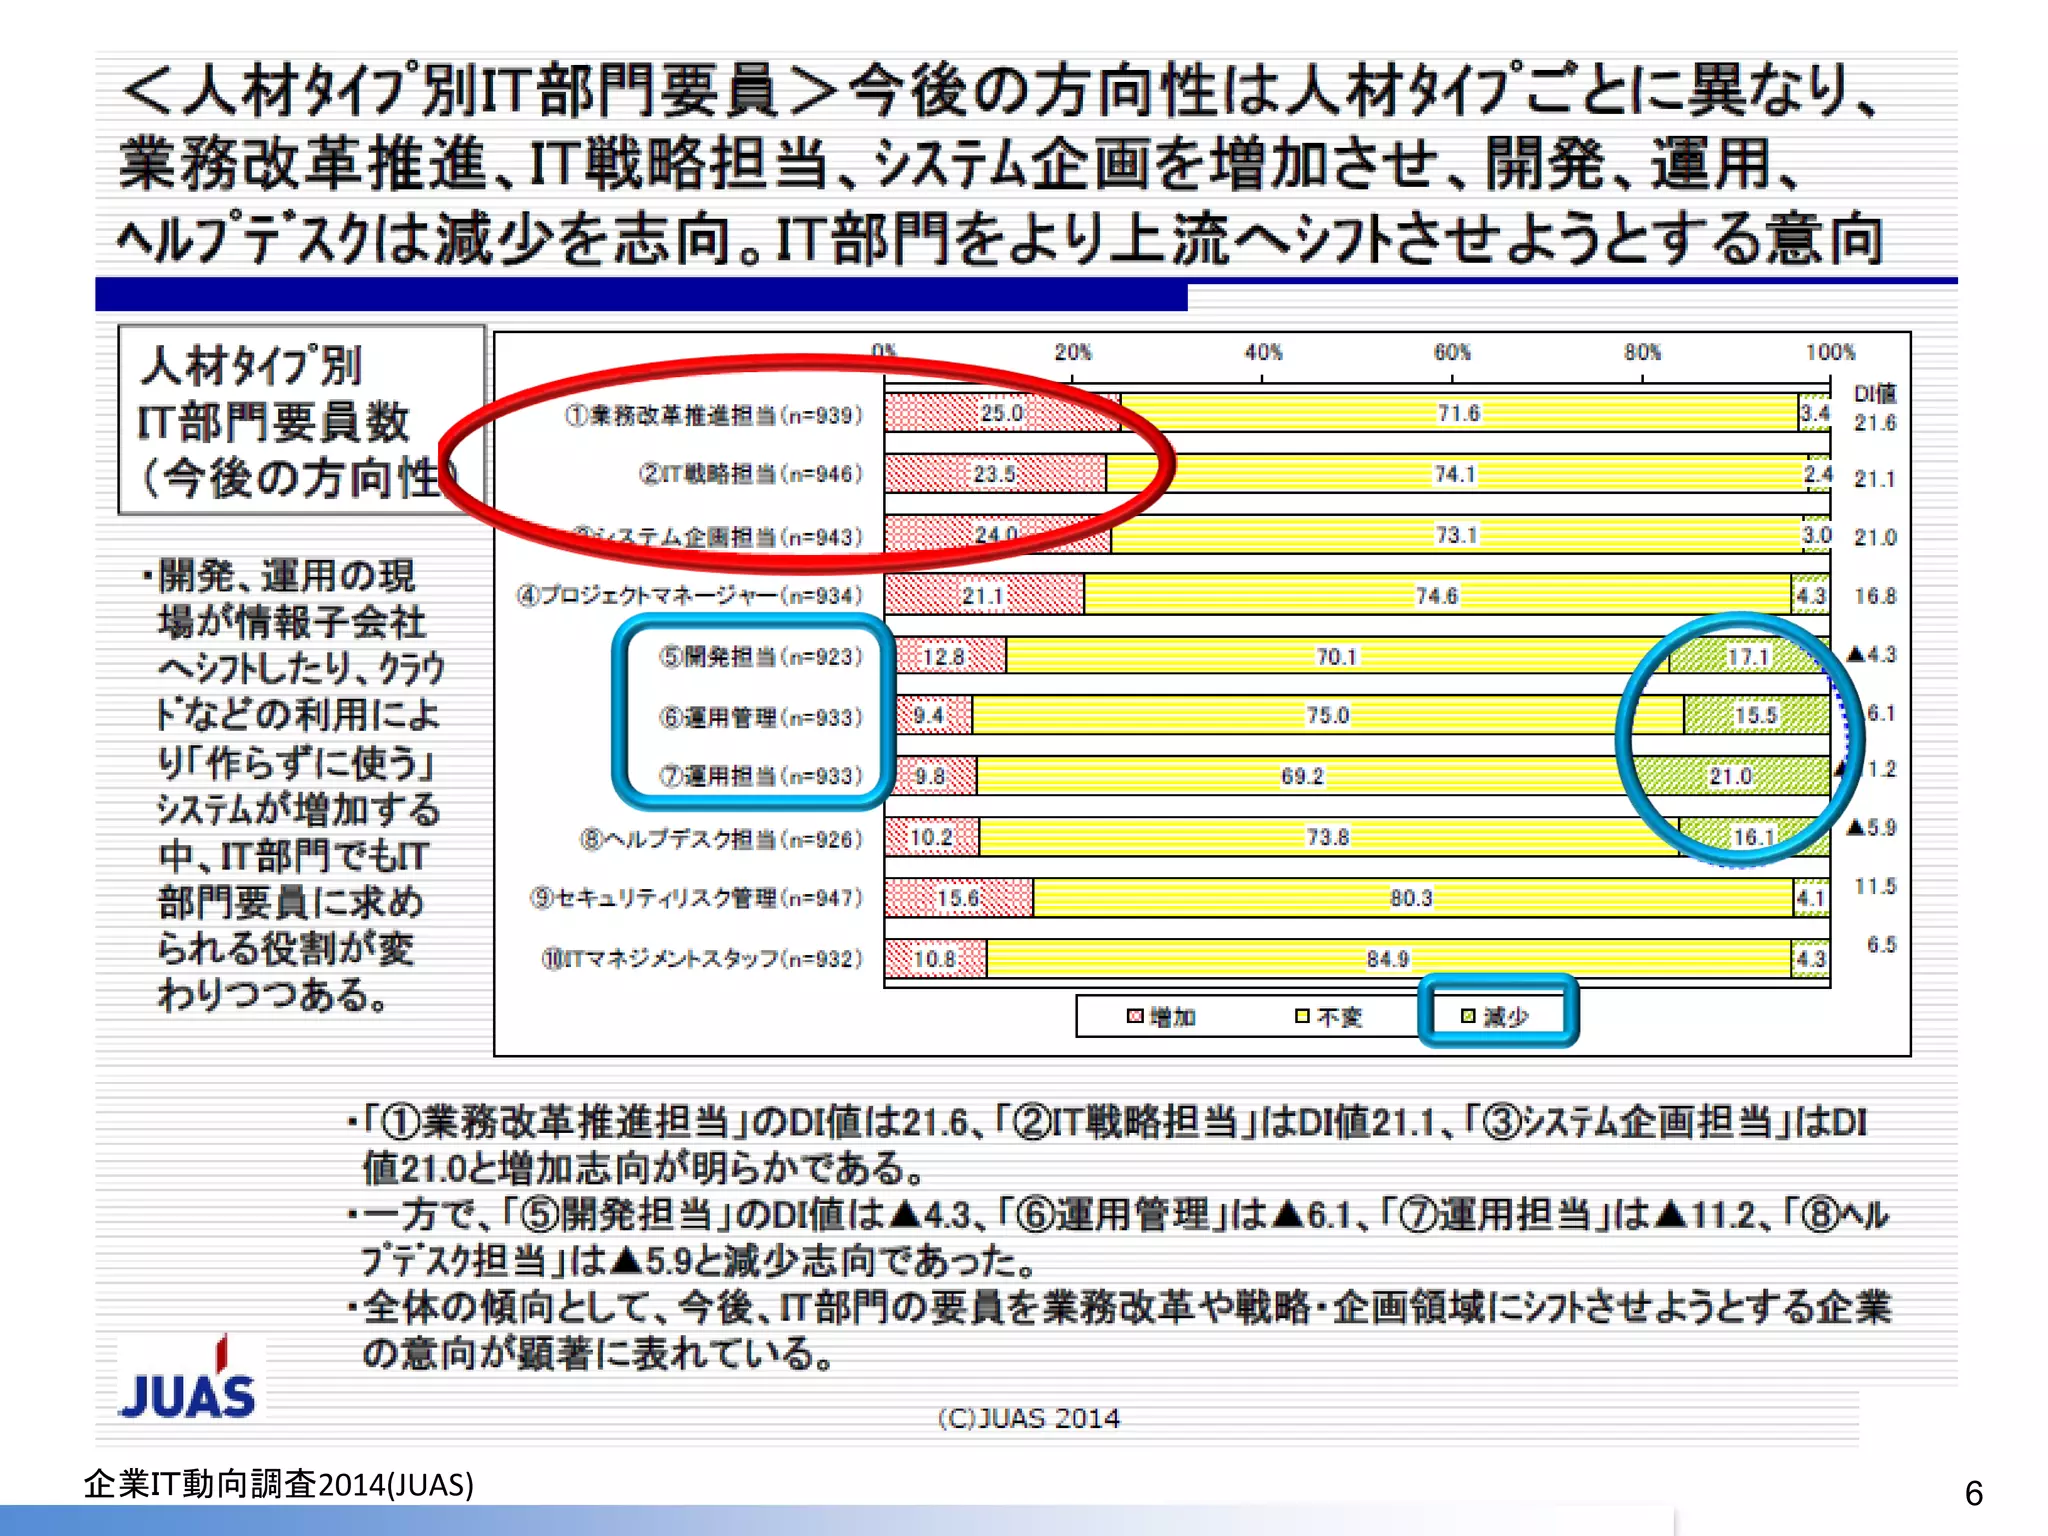Click the 40% axis label
2048x1536 pixels.
(1263, 352)
